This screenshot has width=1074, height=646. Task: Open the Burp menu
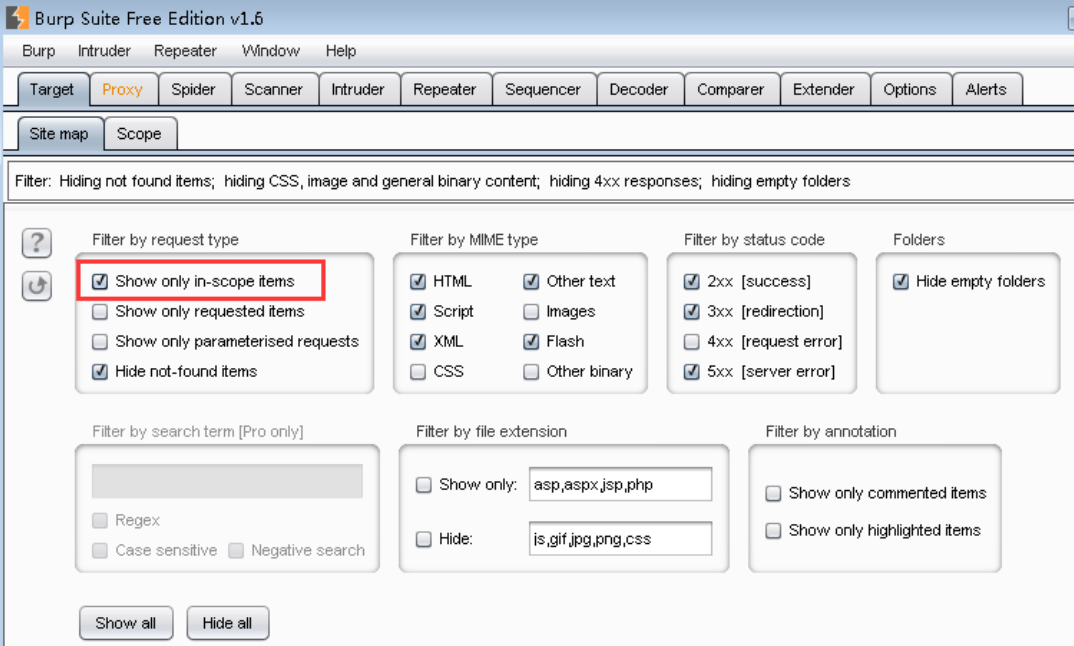coord(38,51)
